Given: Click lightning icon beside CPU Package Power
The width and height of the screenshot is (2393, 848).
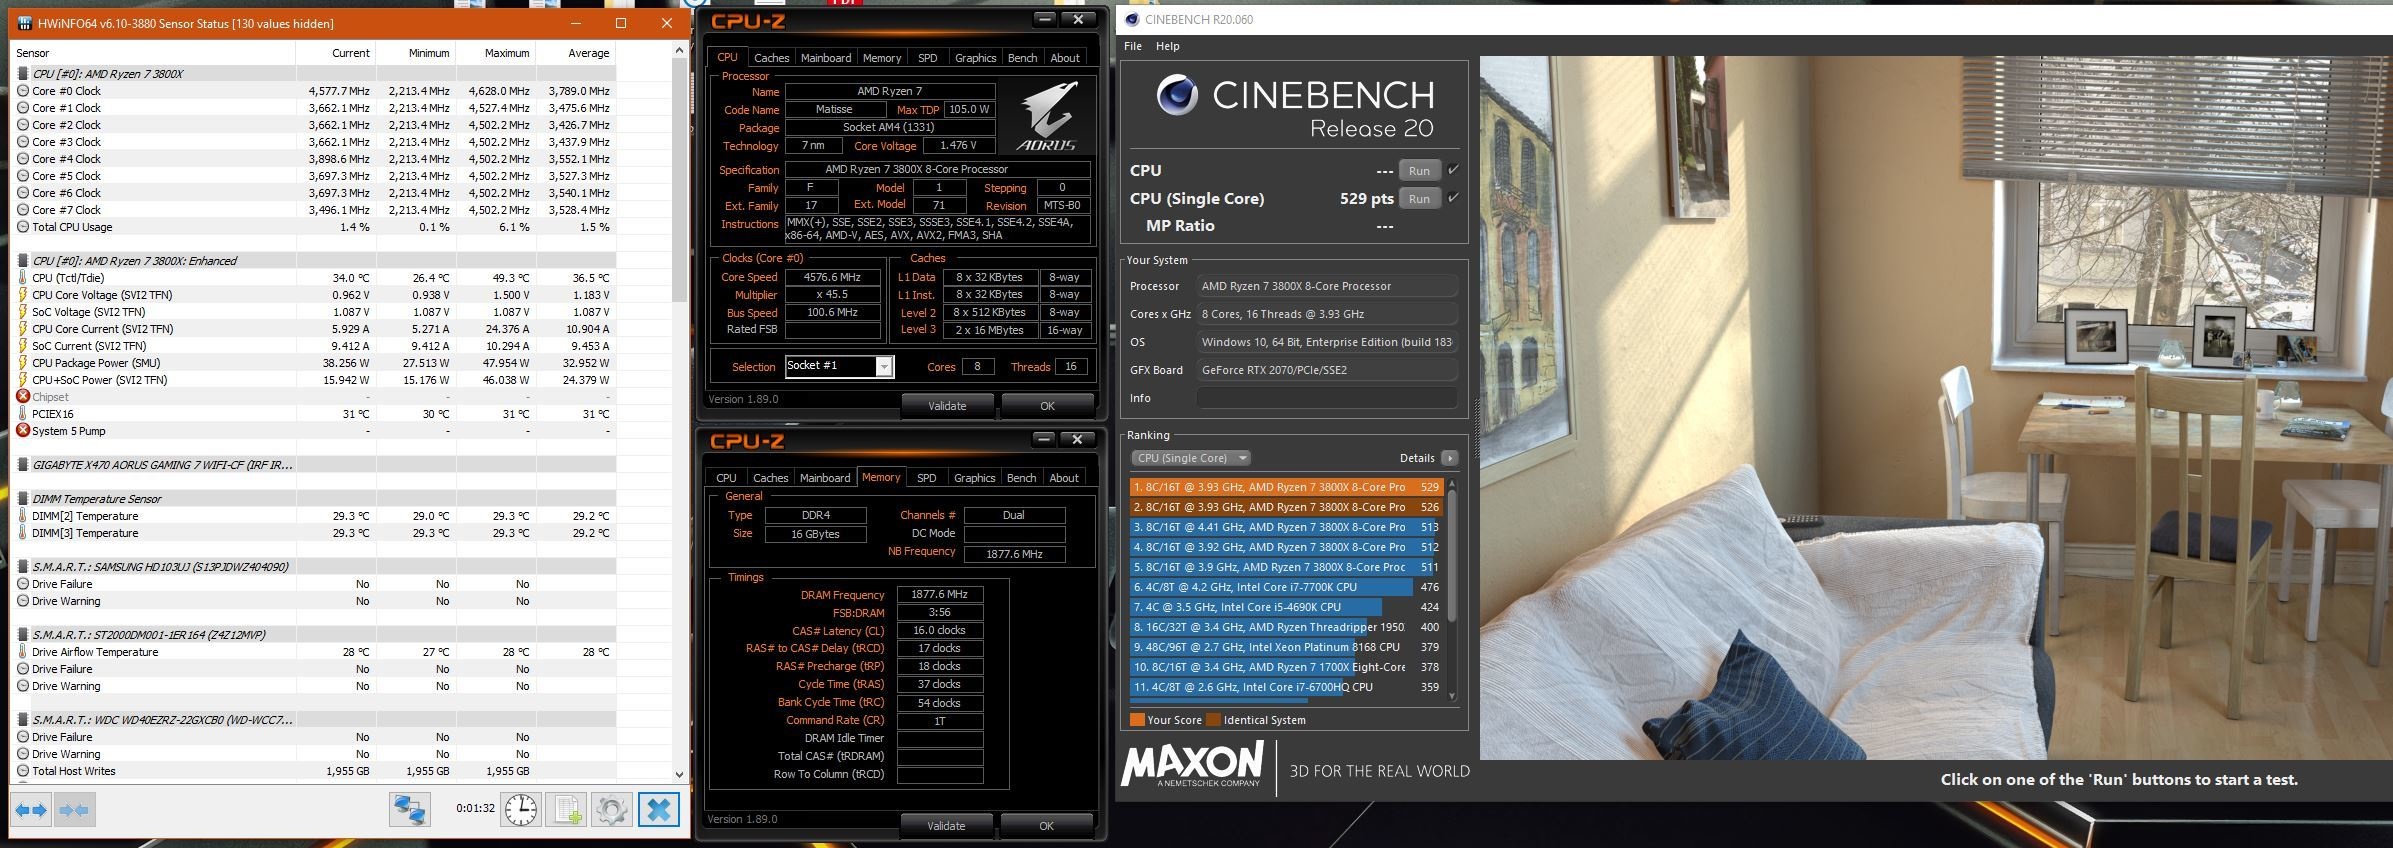Looking at the screenshot, I should coord(23,363).
